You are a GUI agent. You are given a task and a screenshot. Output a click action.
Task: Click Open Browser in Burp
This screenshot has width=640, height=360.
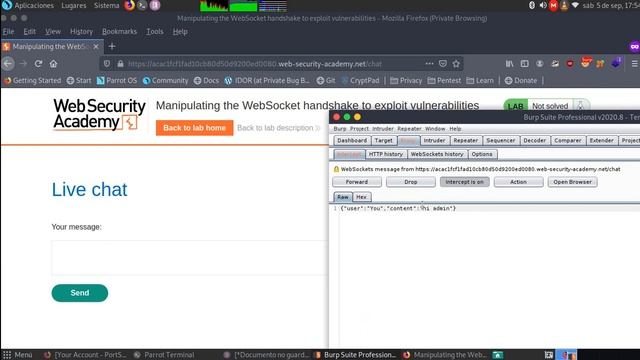(x=572, y=182)
